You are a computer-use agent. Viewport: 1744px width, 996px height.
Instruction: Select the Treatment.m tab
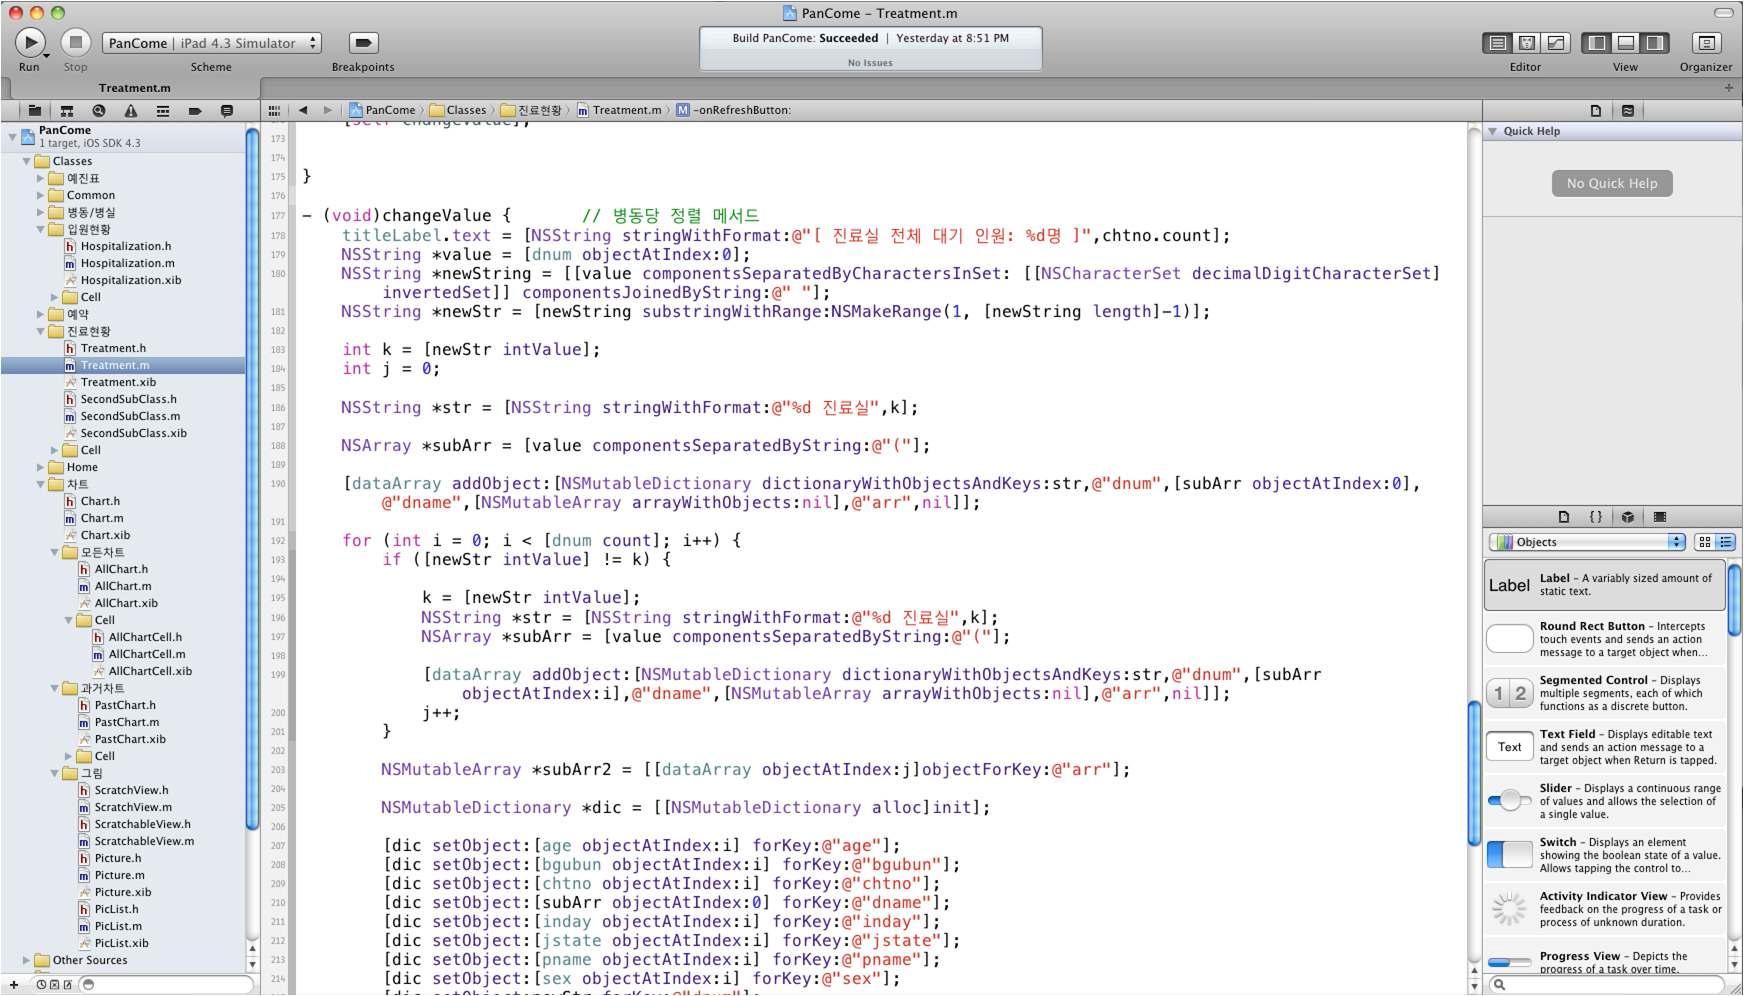point(134,88)
